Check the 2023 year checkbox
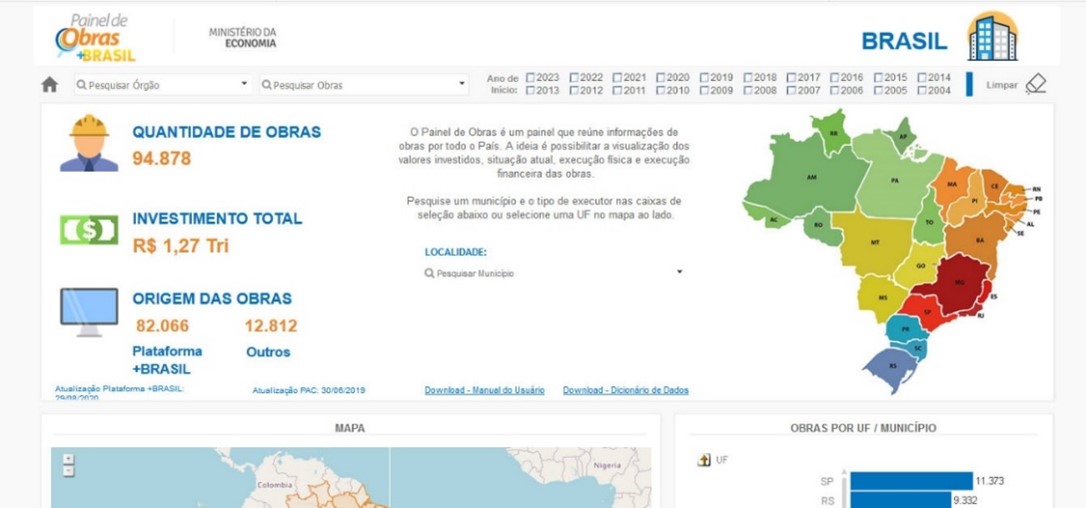 coord(531,77)
